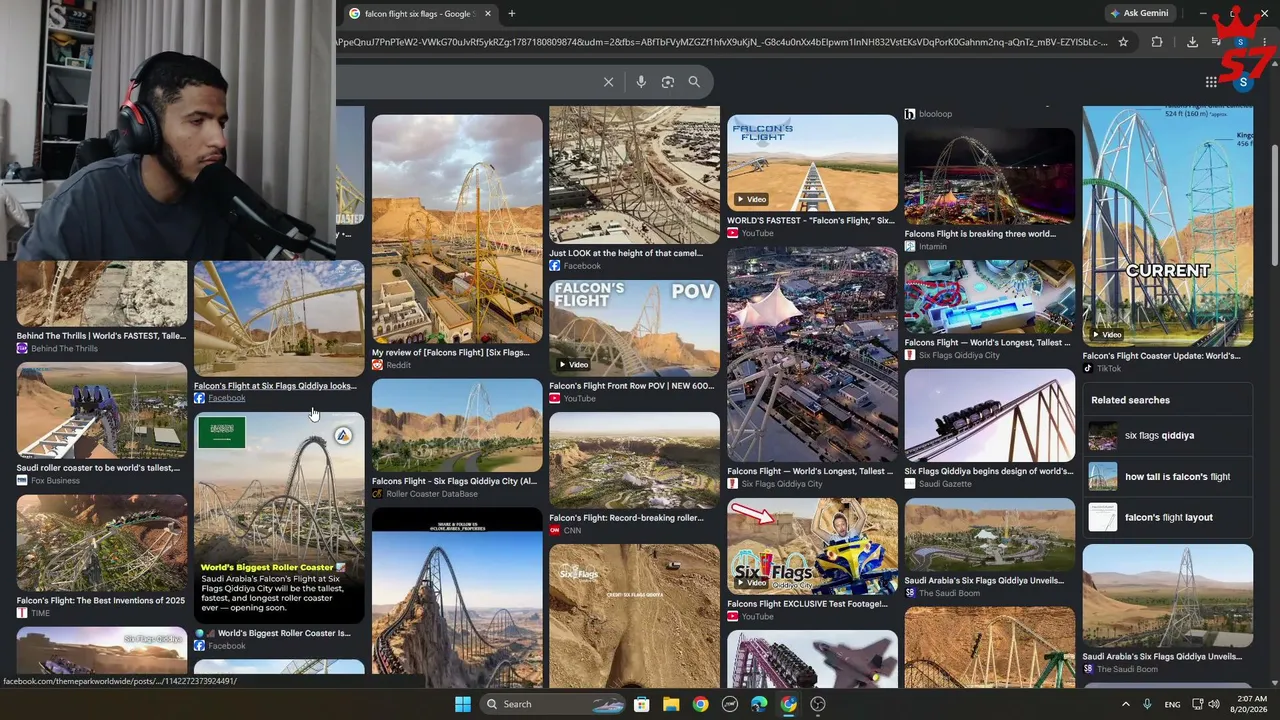Open a new browser tab

512,14
